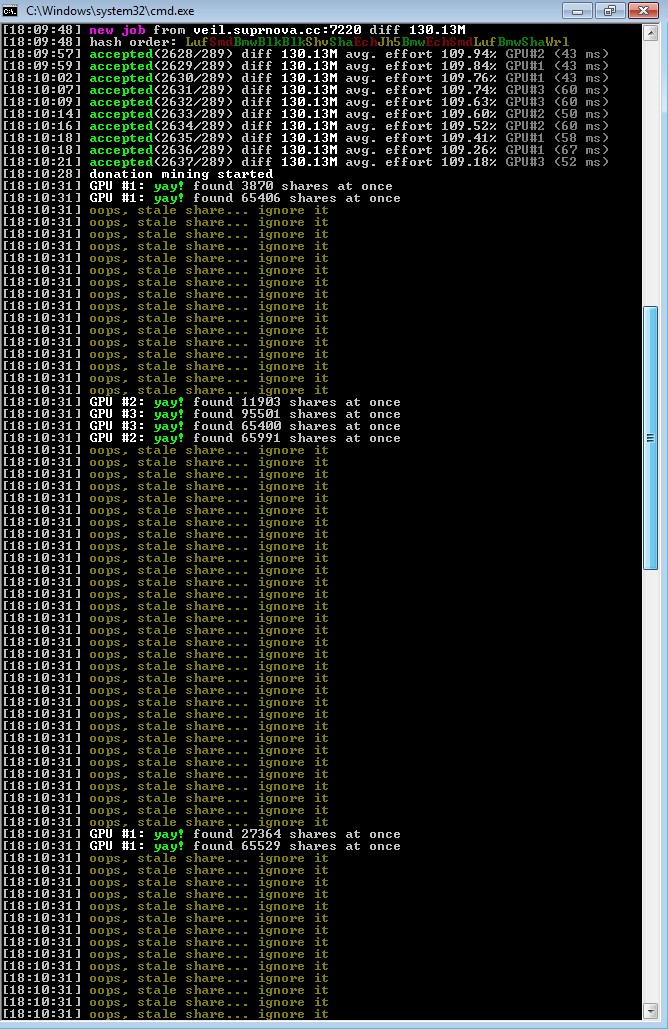Click 'found 65991 shares at once' line
Screen dimensions: 668x1029
click(201, 438)
